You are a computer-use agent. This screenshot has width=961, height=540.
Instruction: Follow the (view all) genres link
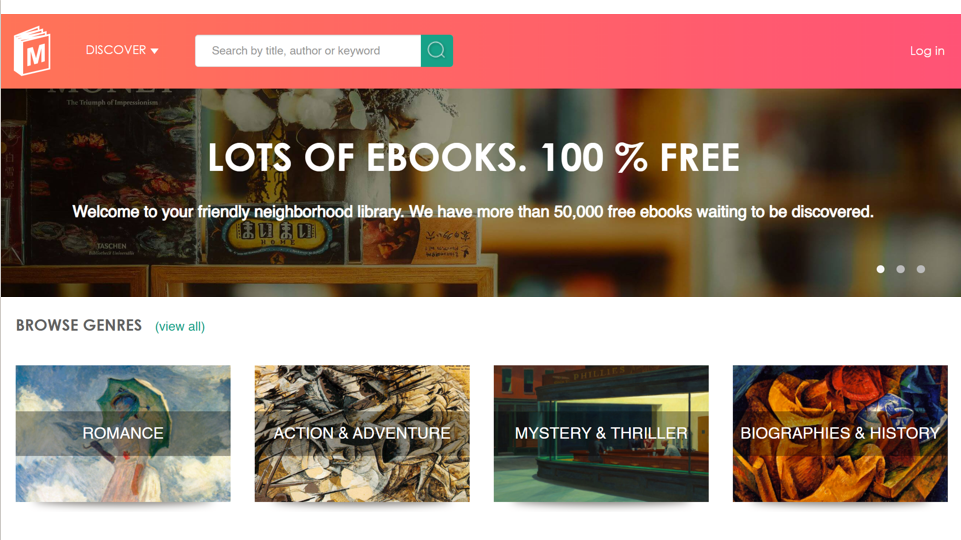[180, 327]
